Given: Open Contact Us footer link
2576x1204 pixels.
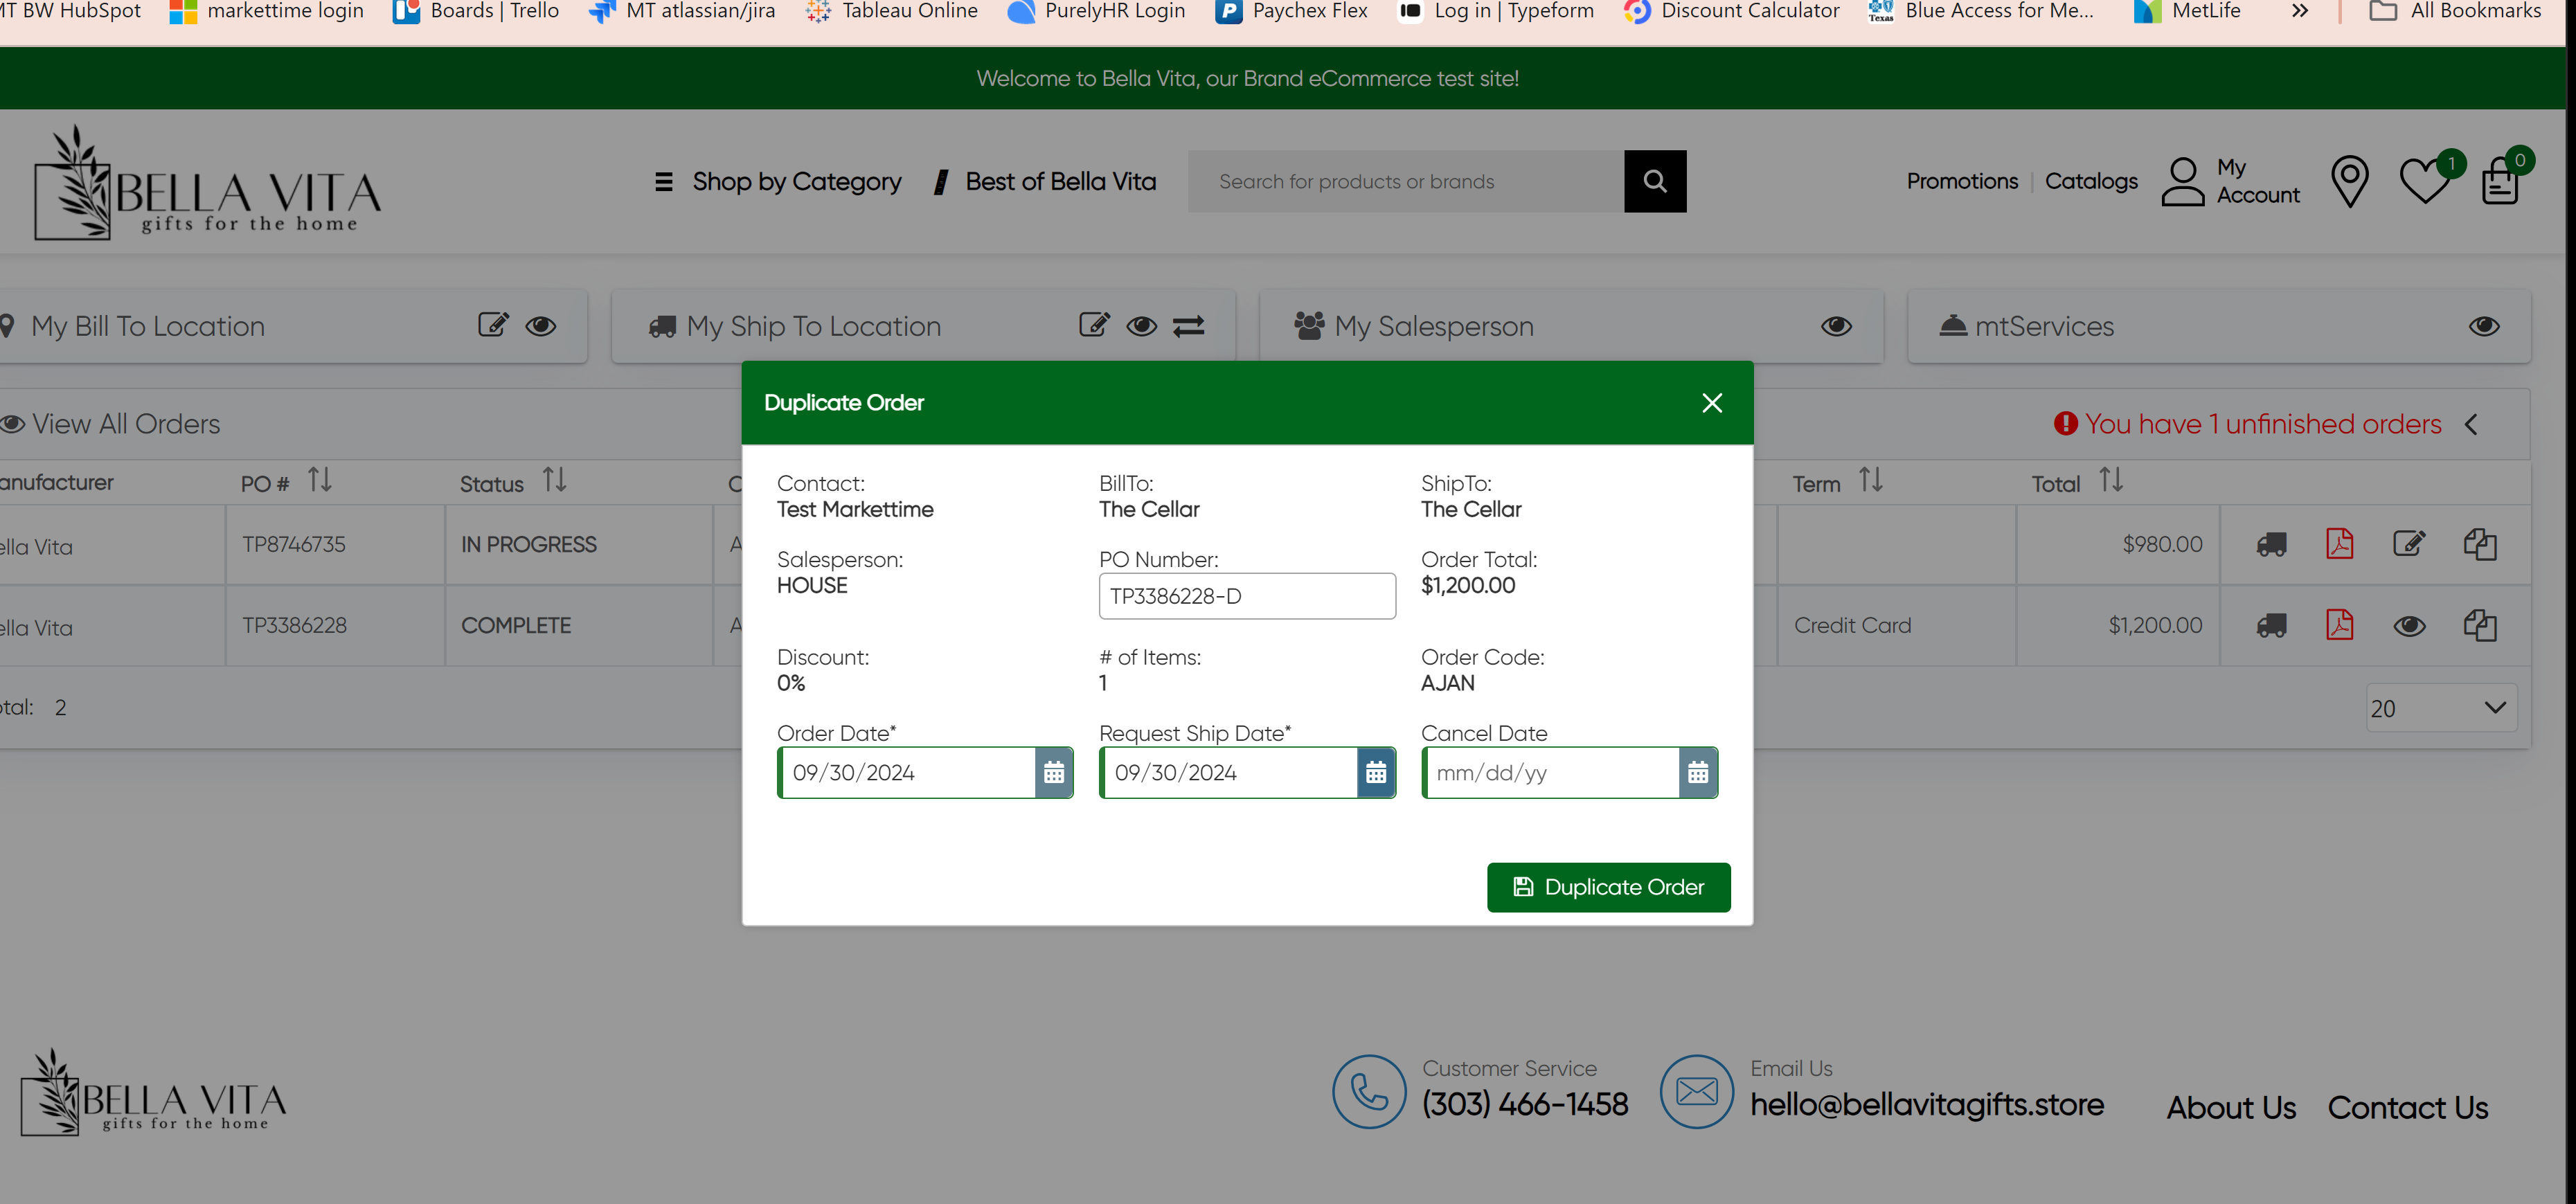Looking at the screenshot, I should [x=2408, y=1108].
